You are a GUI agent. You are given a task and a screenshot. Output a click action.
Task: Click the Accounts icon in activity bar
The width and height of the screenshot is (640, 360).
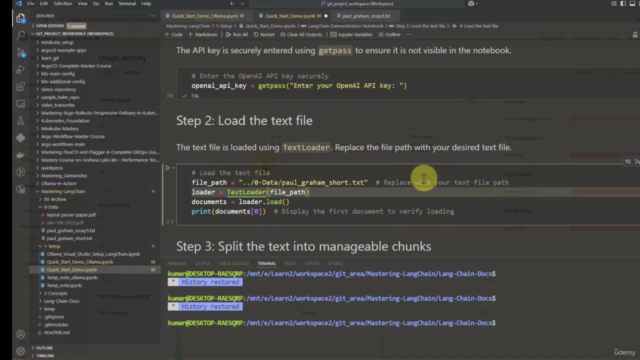click(x=20, y=334)
